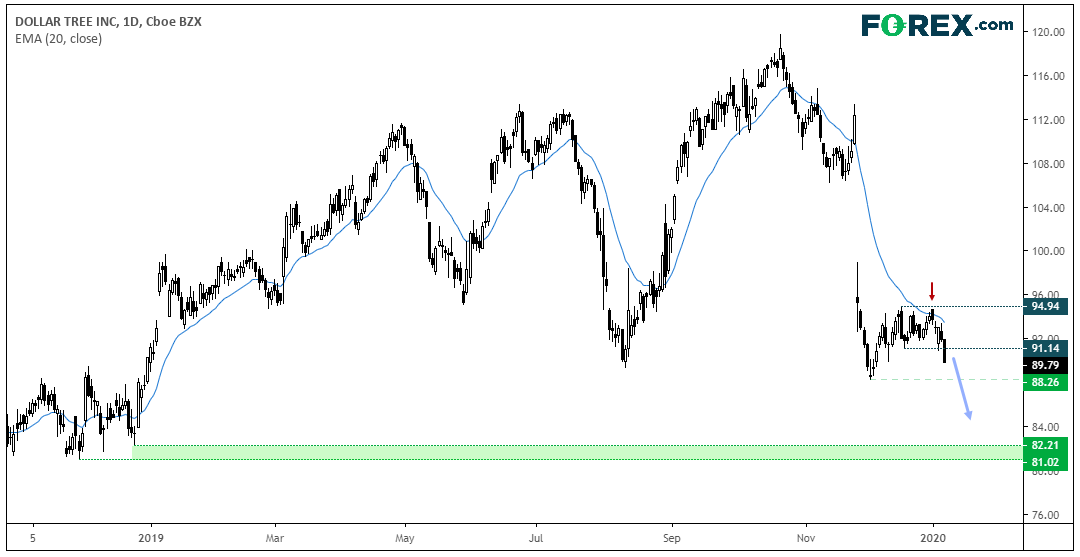
Task: Click the May label on time axis
Action: (x=405, y=540)
